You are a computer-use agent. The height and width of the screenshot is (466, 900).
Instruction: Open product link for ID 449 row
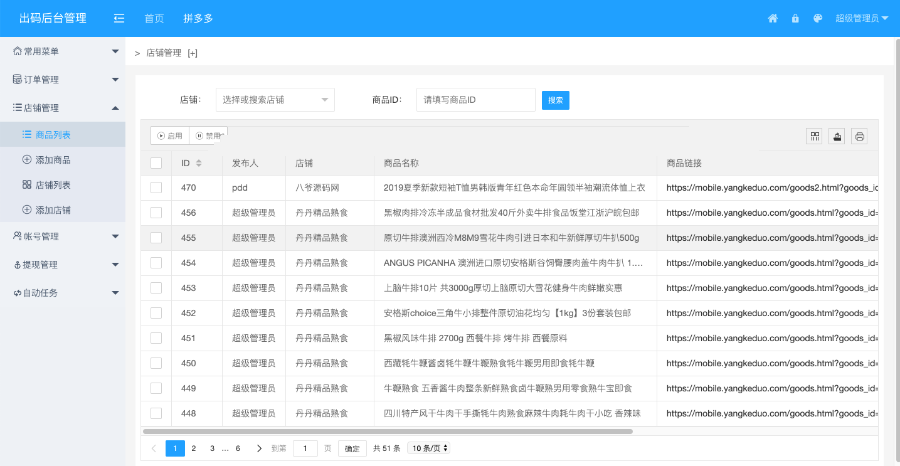coord(772,388)
